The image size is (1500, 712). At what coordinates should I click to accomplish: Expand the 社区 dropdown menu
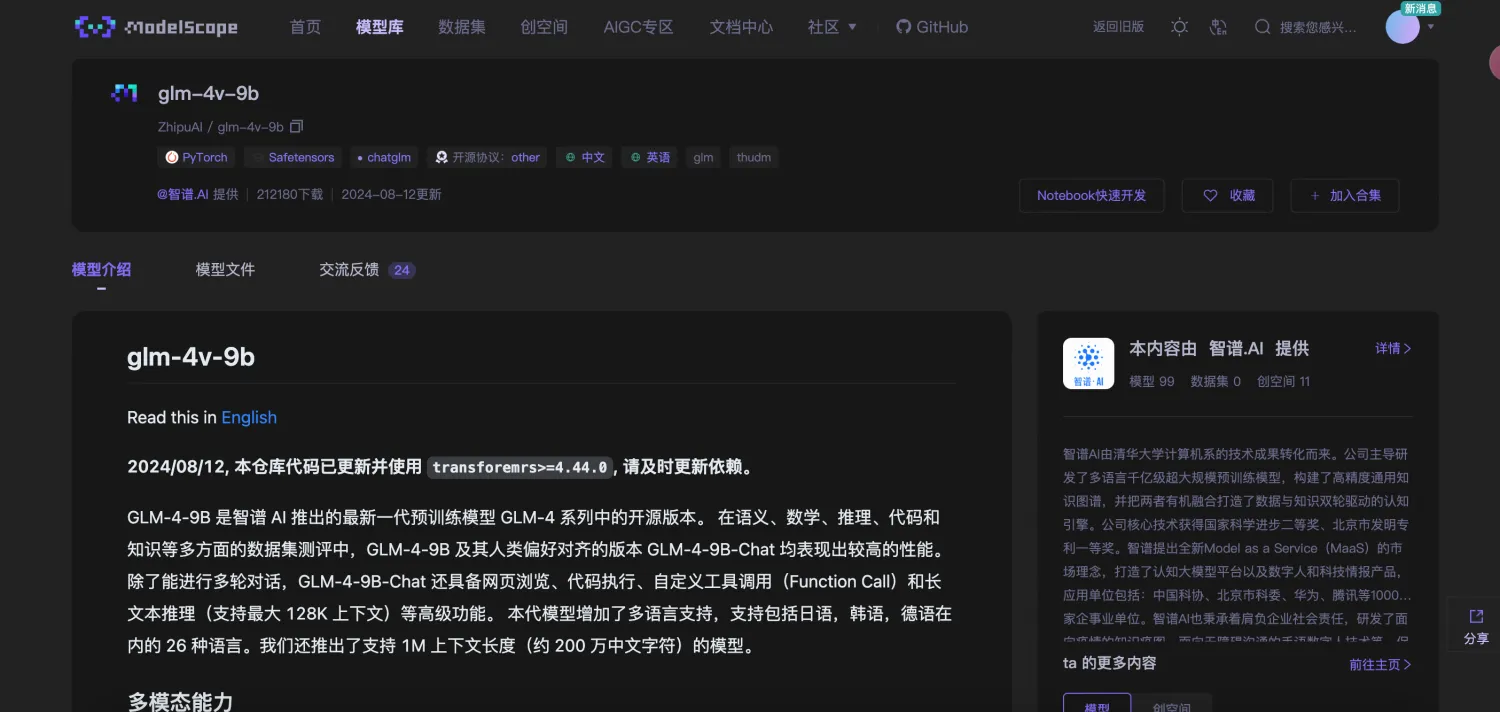pyautogui.click(x=832, y=27)
